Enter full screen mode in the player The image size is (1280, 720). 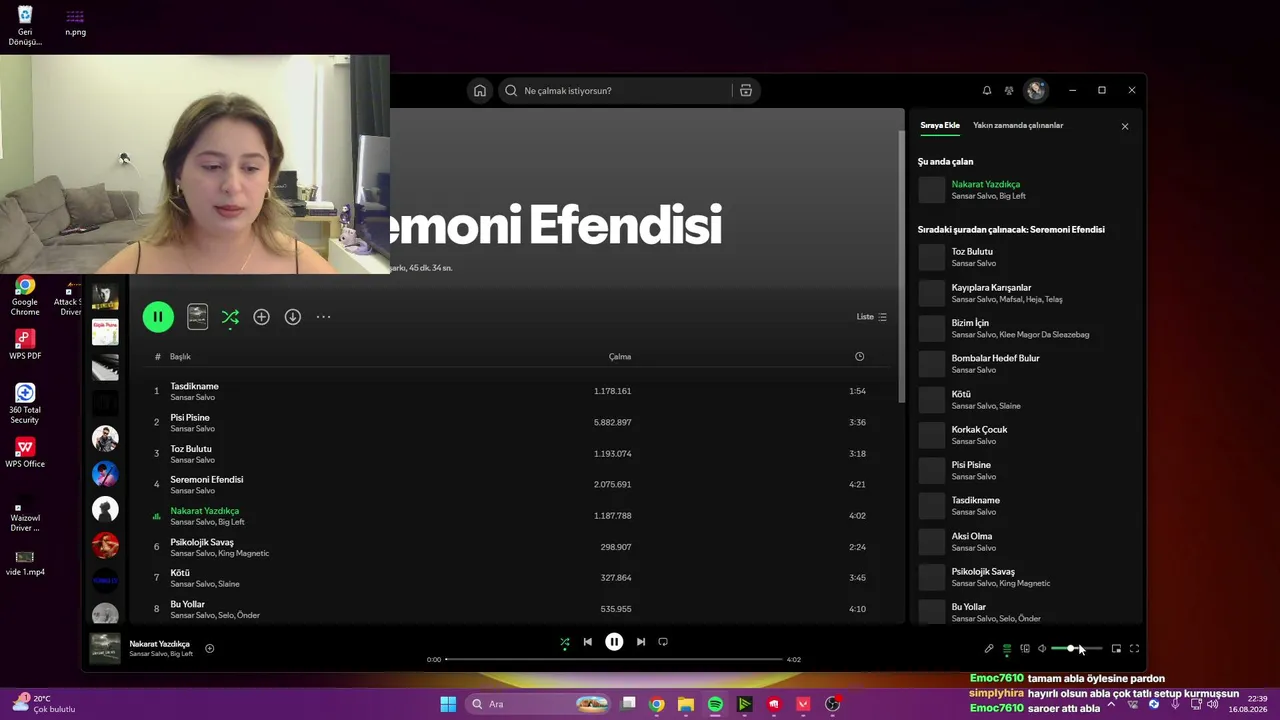point(1134,649)
